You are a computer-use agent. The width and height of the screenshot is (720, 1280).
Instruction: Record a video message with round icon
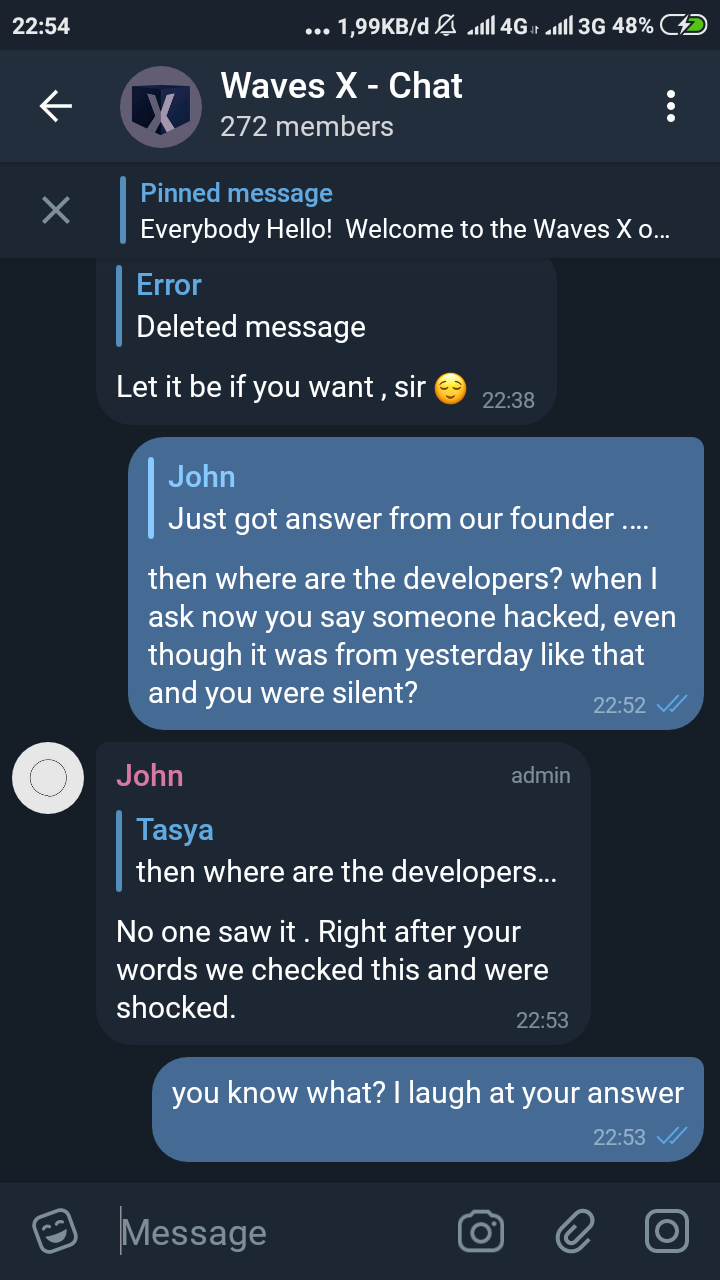[x=667, y=1231]
